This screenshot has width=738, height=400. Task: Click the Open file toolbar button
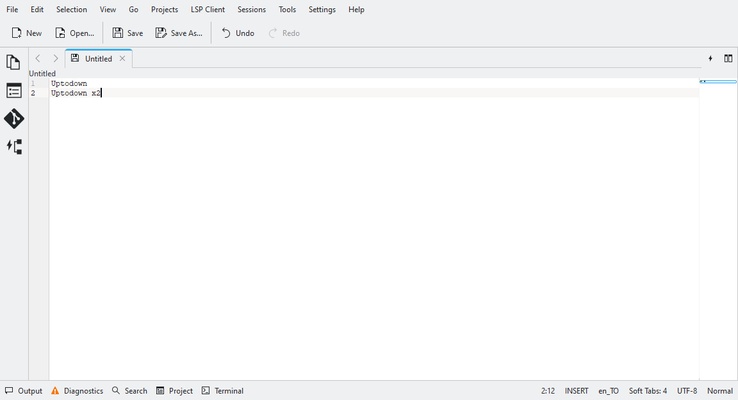(74, 33)
